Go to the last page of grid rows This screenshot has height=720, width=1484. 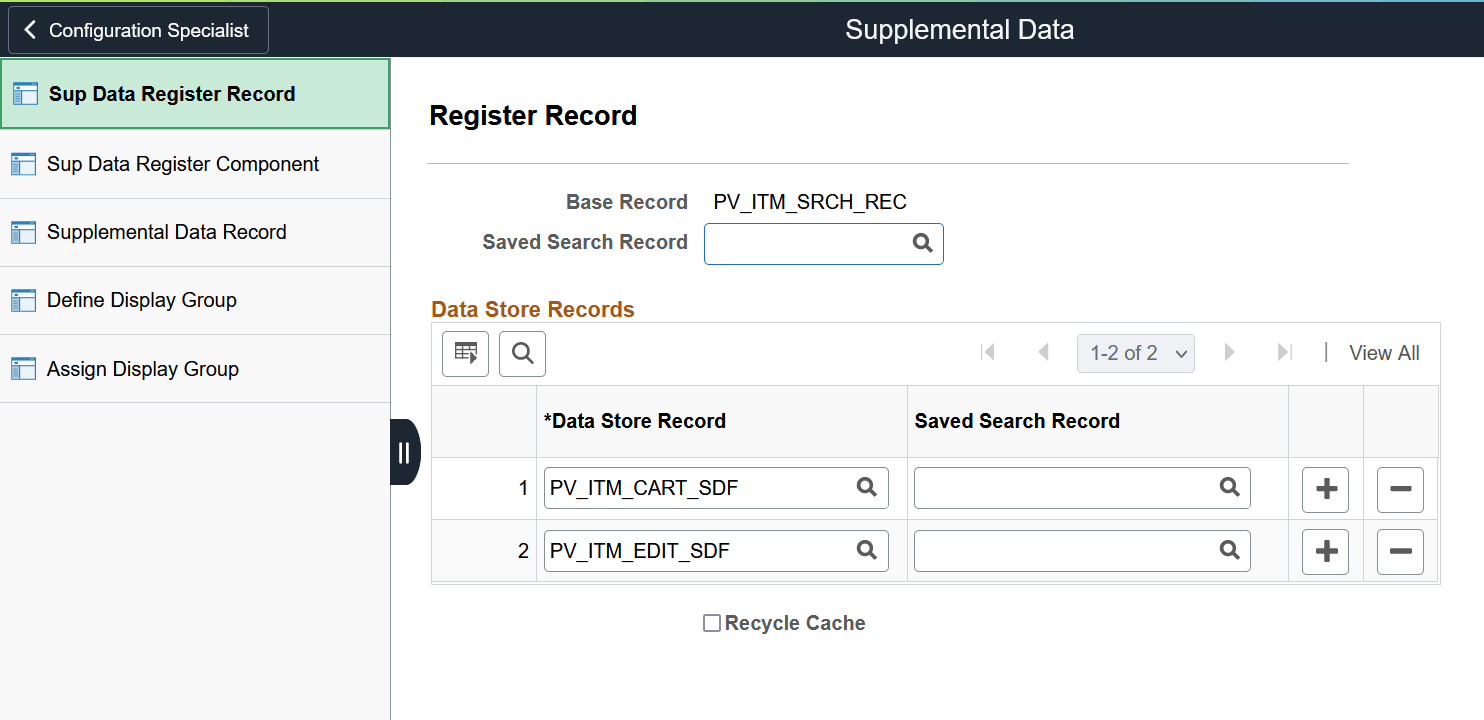1285,352
